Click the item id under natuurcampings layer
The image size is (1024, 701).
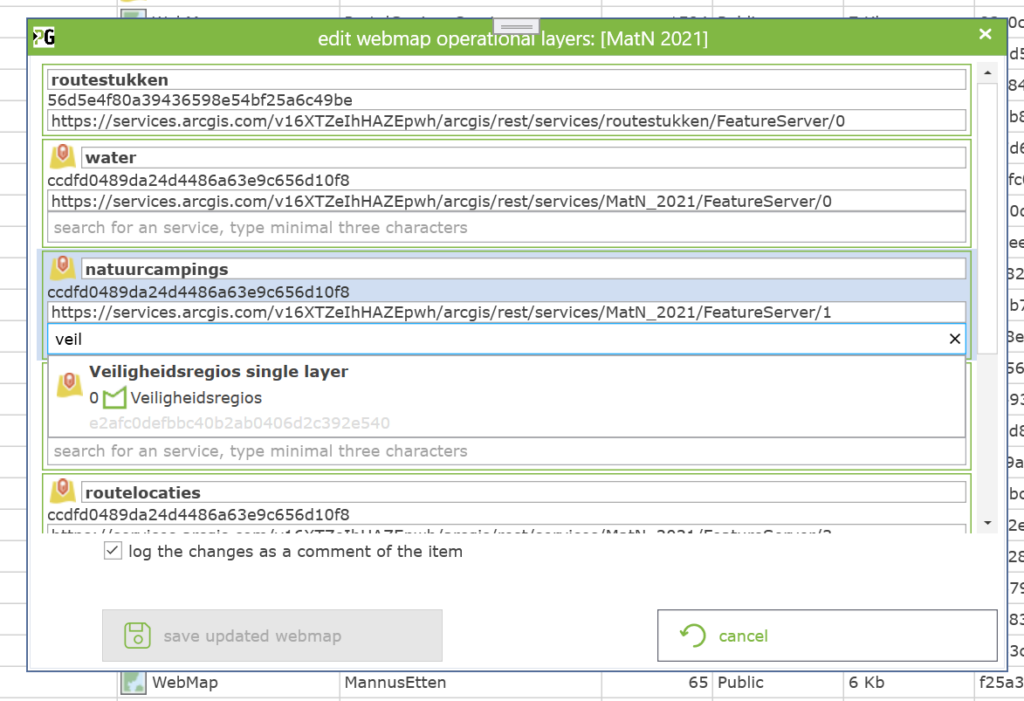coord(199,292)
